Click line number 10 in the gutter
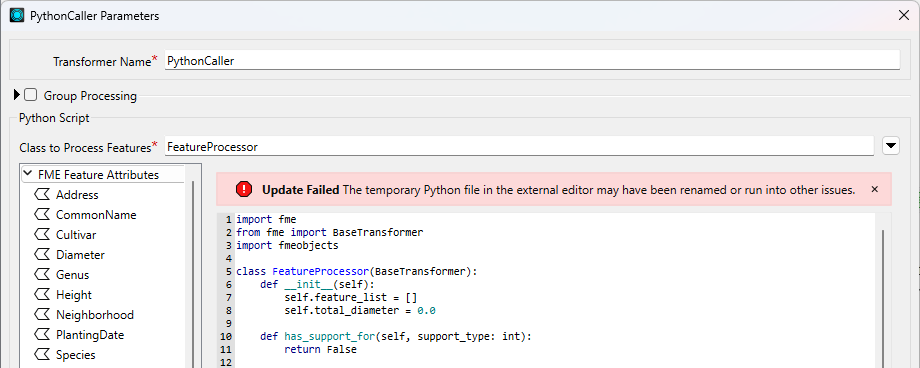The width and height of the screenshot is (920, 368). pos(225,336)
